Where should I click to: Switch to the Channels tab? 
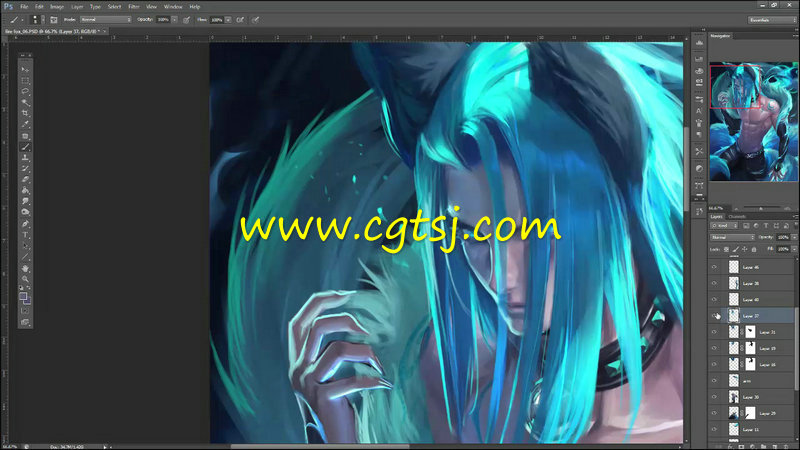point(737,217)
